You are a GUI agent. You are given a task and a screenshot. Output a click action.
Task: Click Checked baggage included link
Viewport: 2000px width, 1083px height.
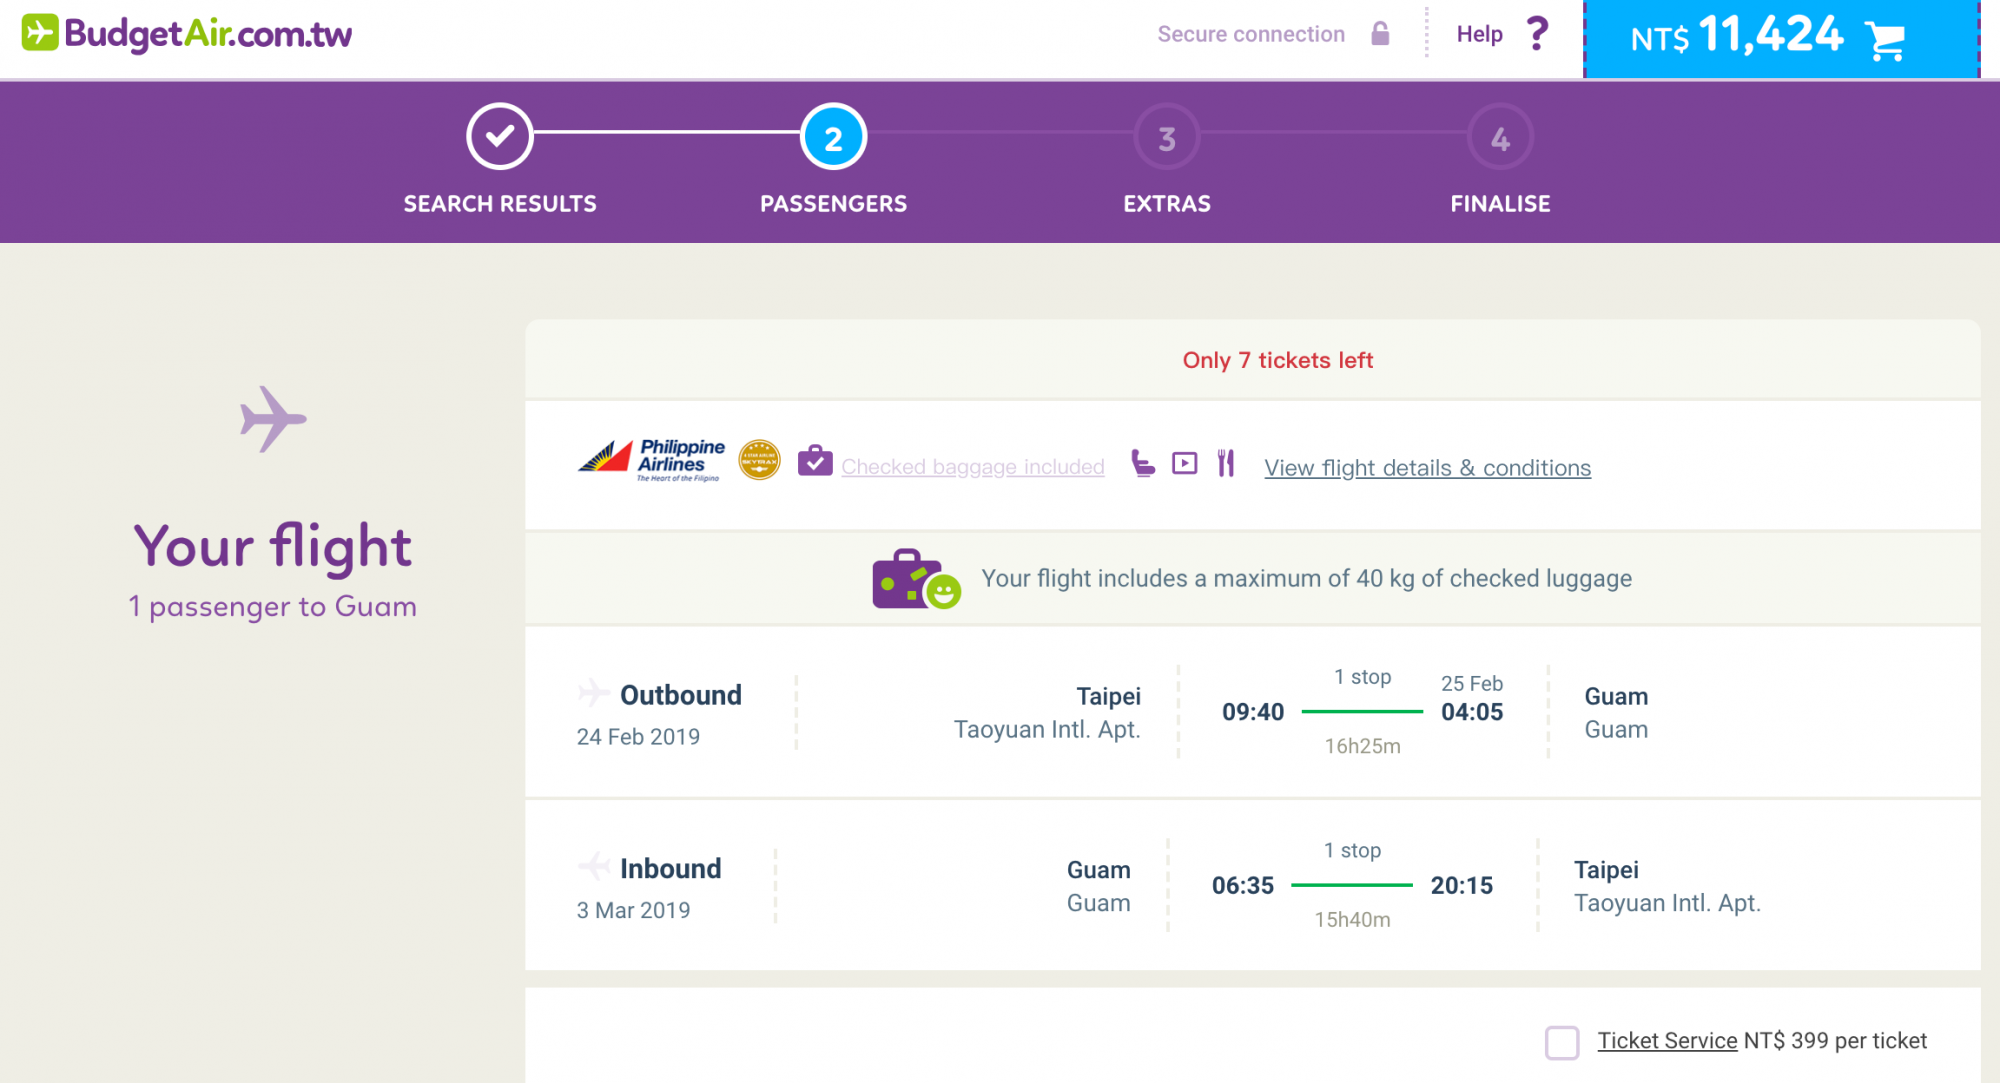pos(972,467)
